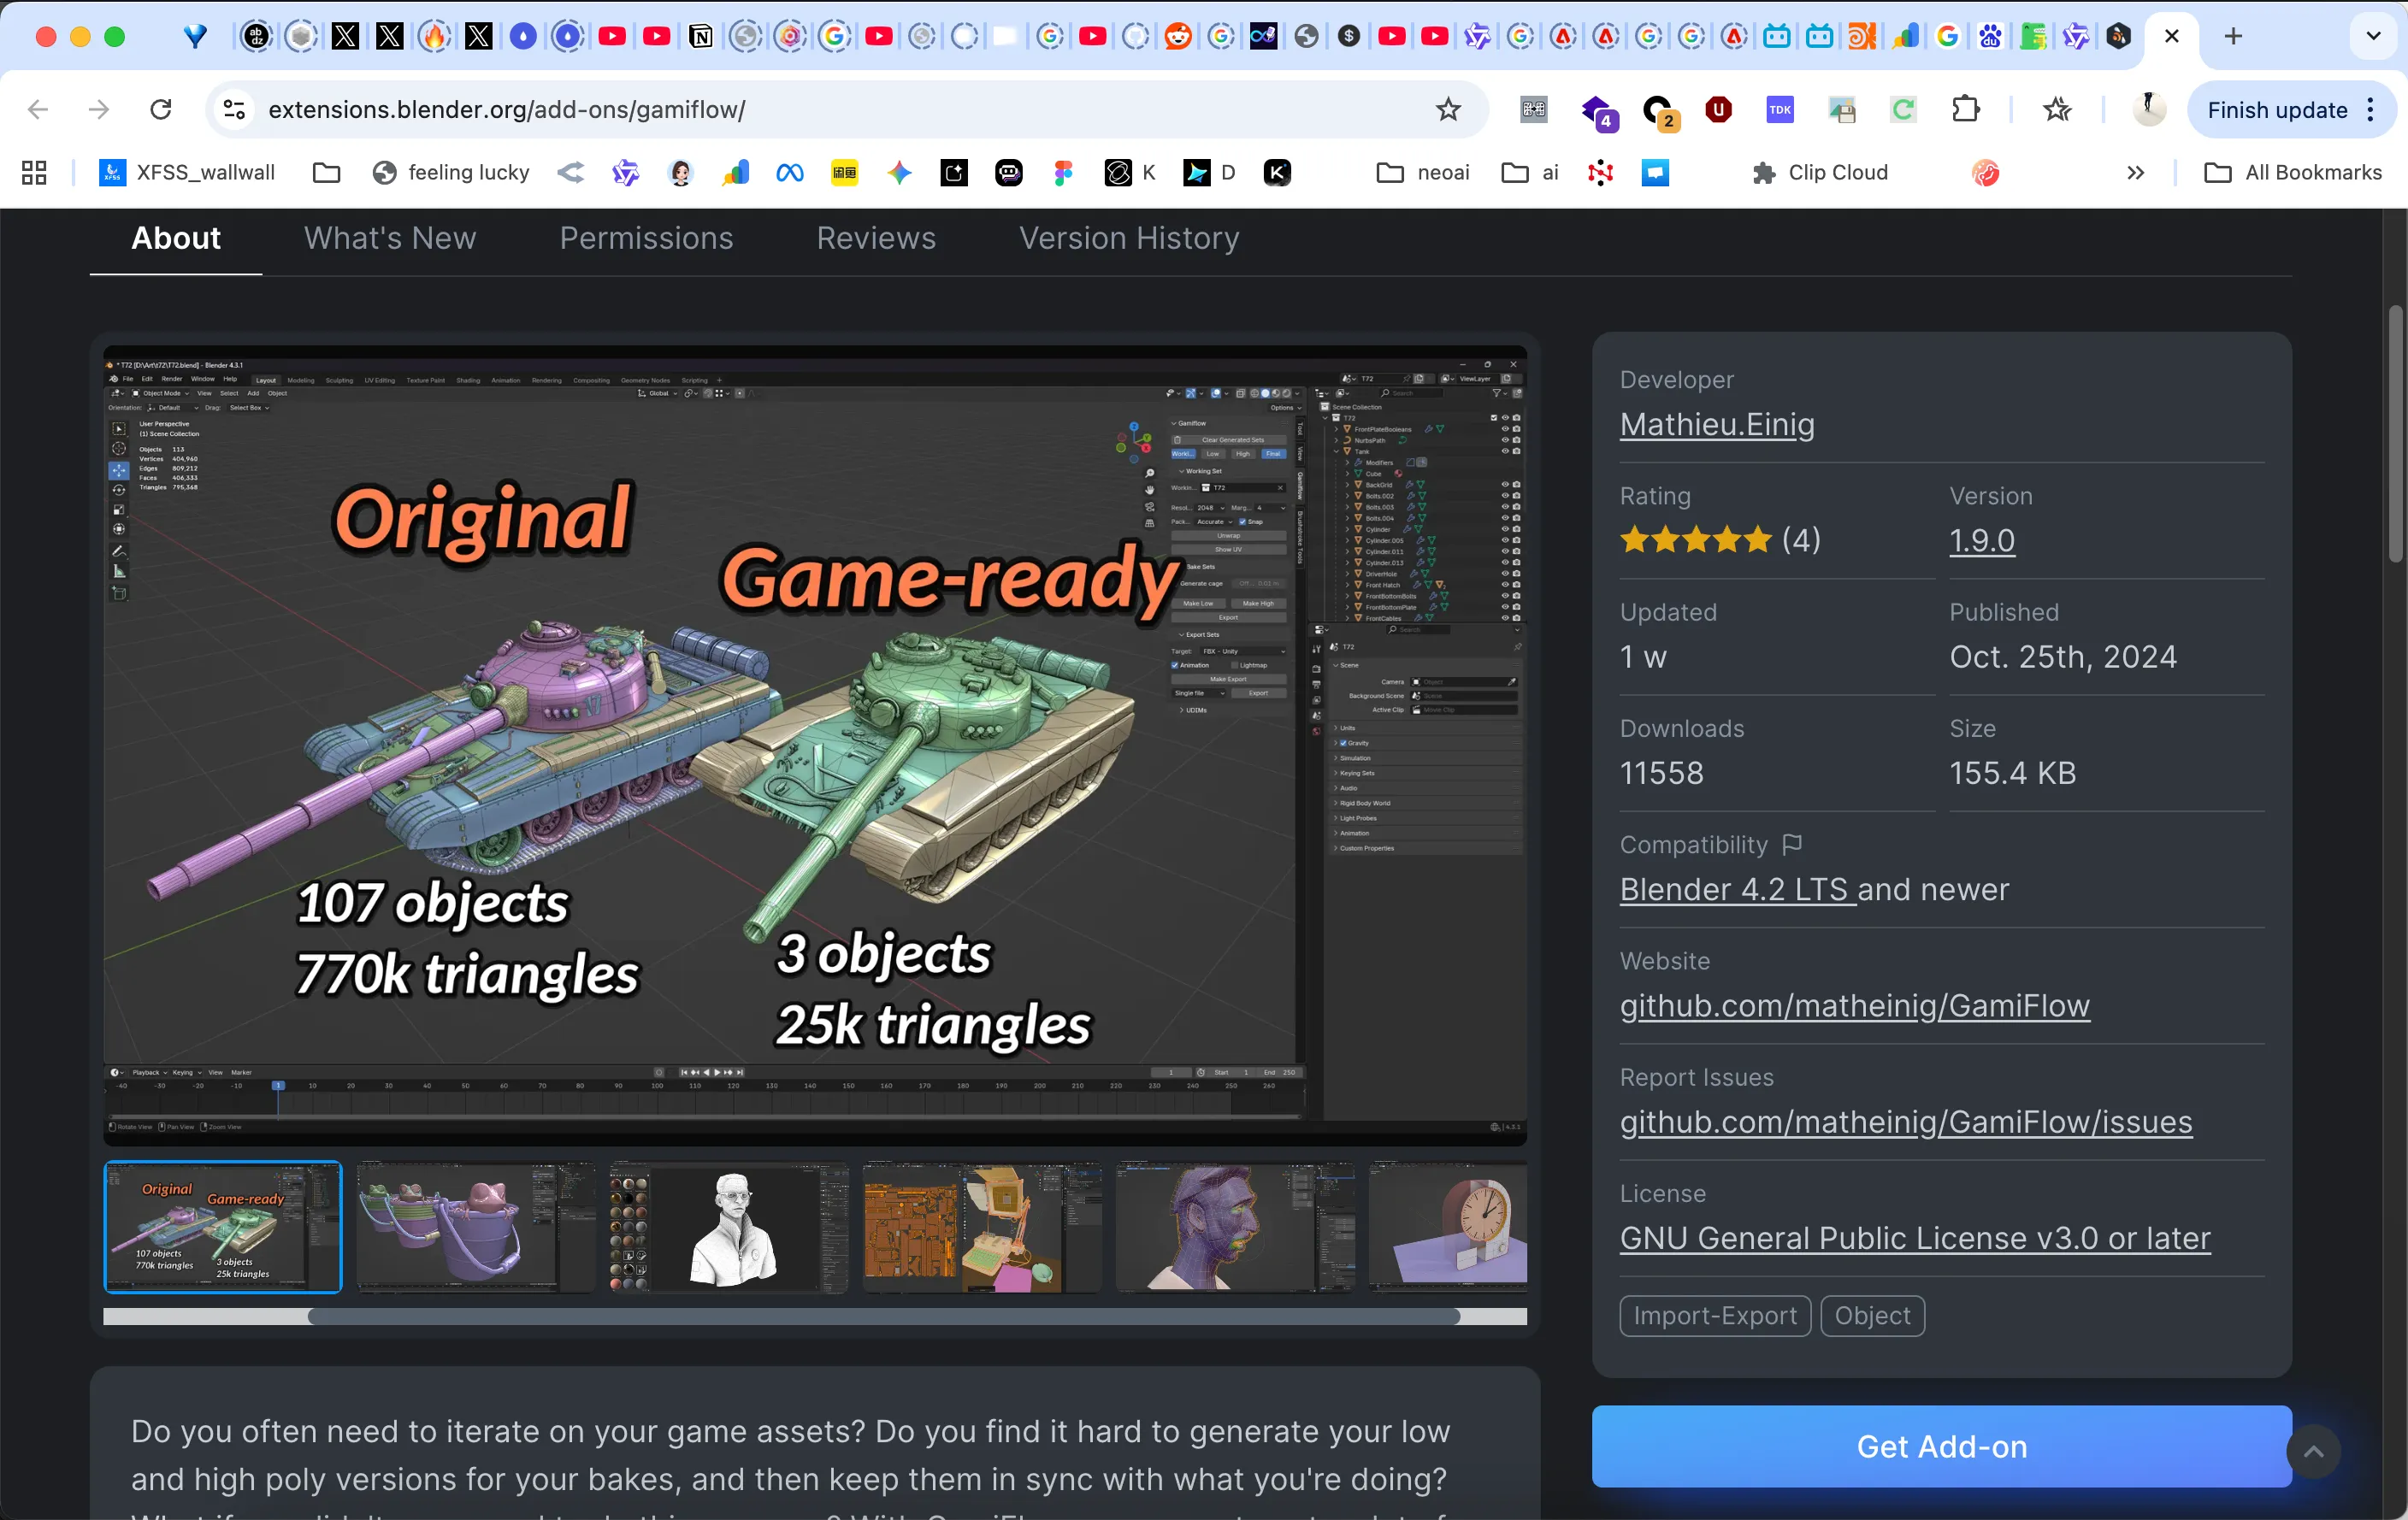Open the uBlock extension icon
This screenshot has height=1520, width=2408.
pos(1718,109)
